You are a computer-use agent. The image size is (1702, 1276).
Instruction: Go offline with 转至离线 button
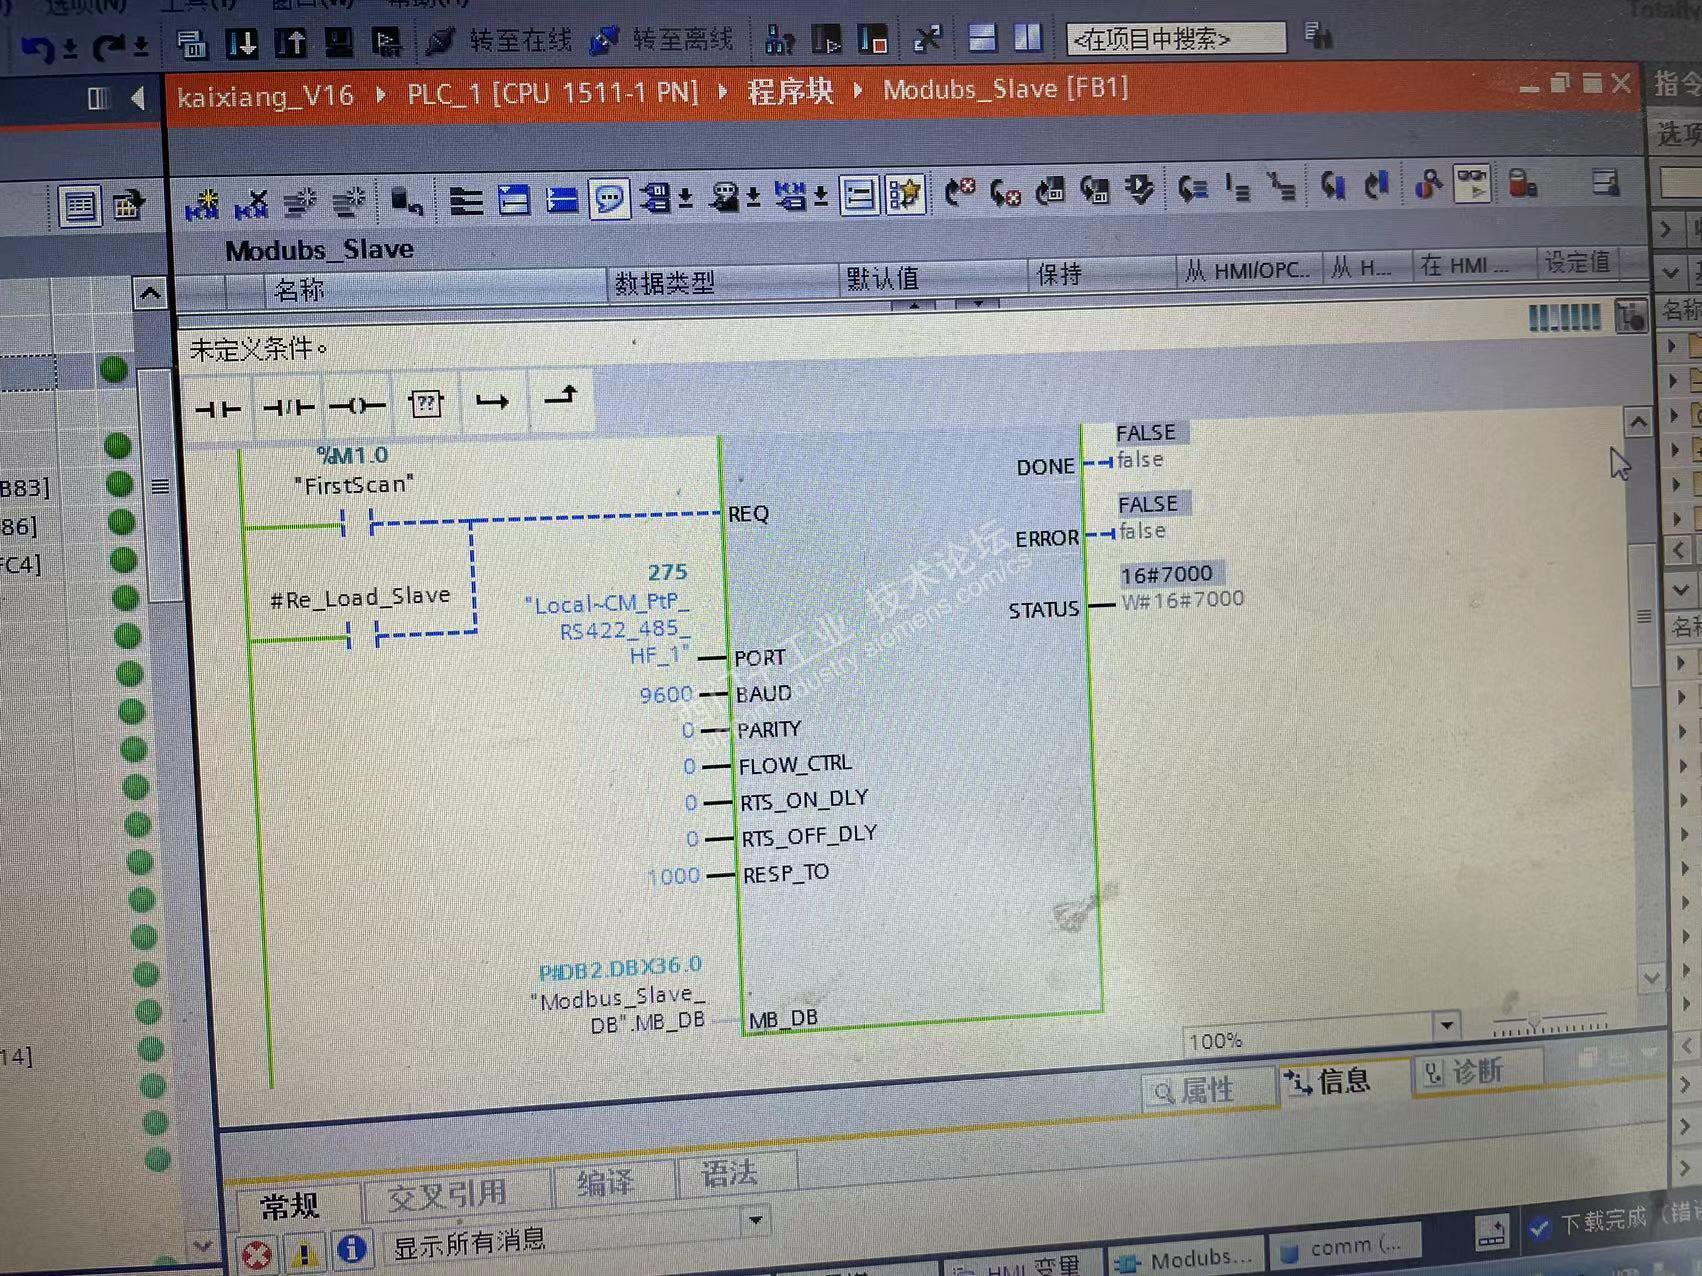point(661,40)
